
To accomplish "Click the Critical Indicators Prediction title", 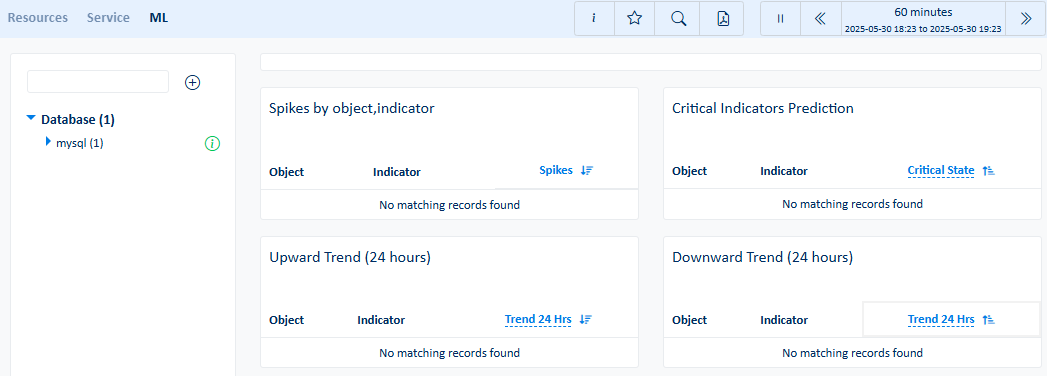I will click(x=763, y=108).
